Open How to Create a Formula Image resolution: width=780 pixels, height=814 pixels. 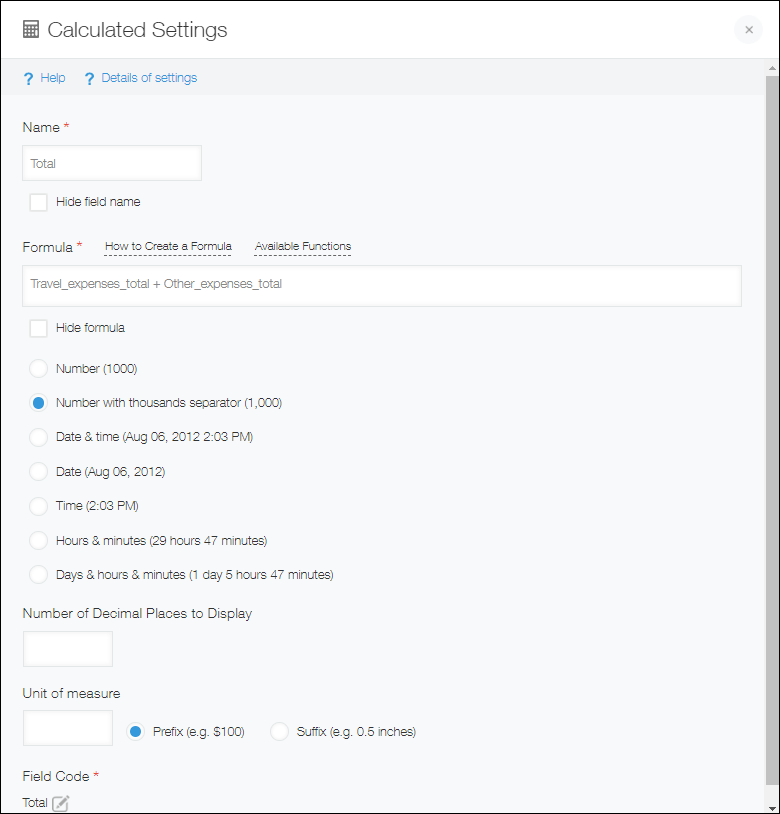[168, 246]
